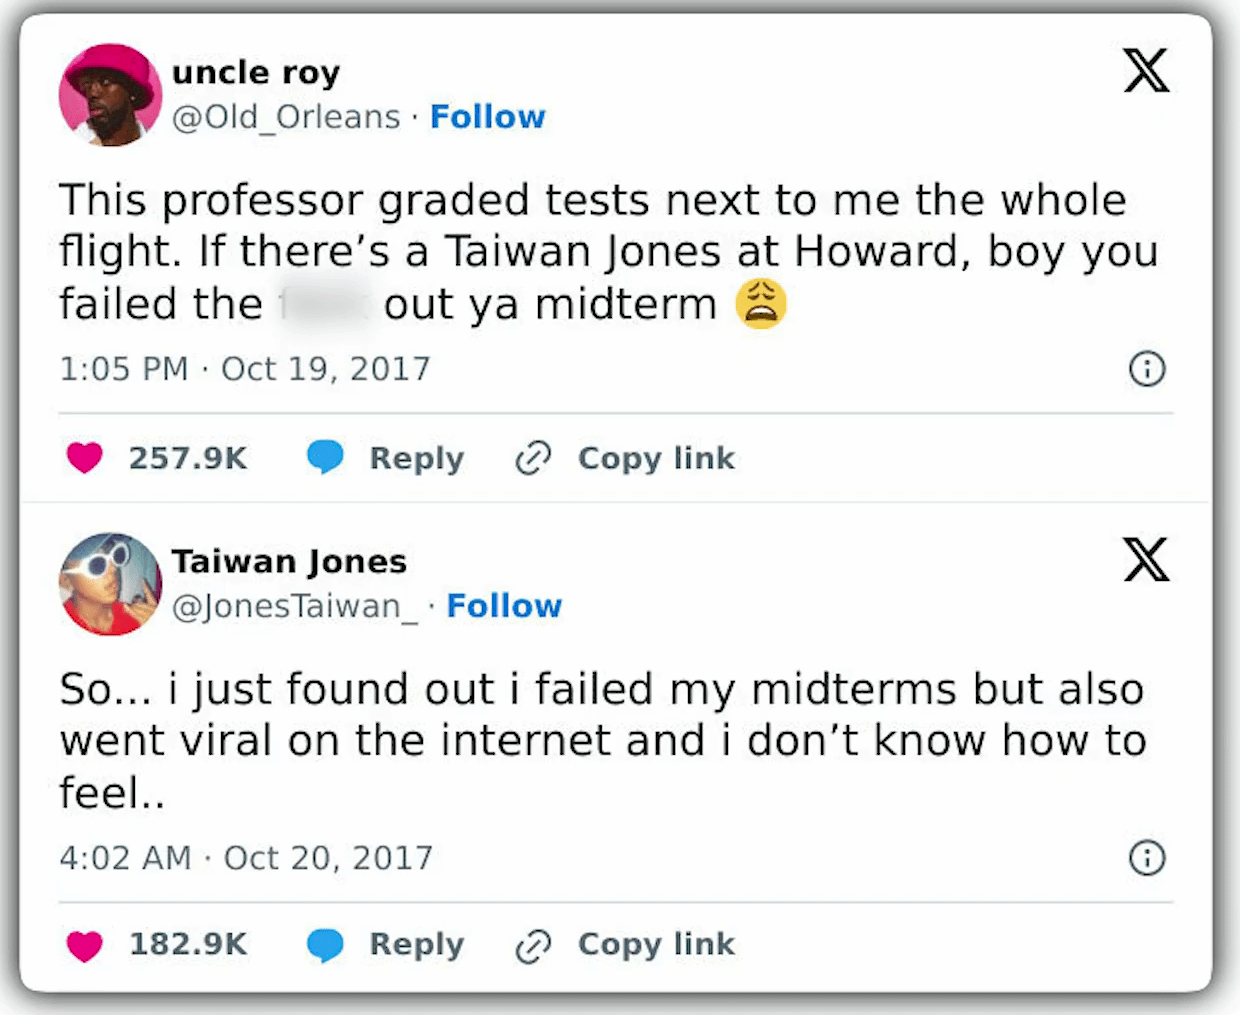Click reply bubble icon on Taiwan Jones' tweet
1240x1015 pixels.
pos(325,945)
